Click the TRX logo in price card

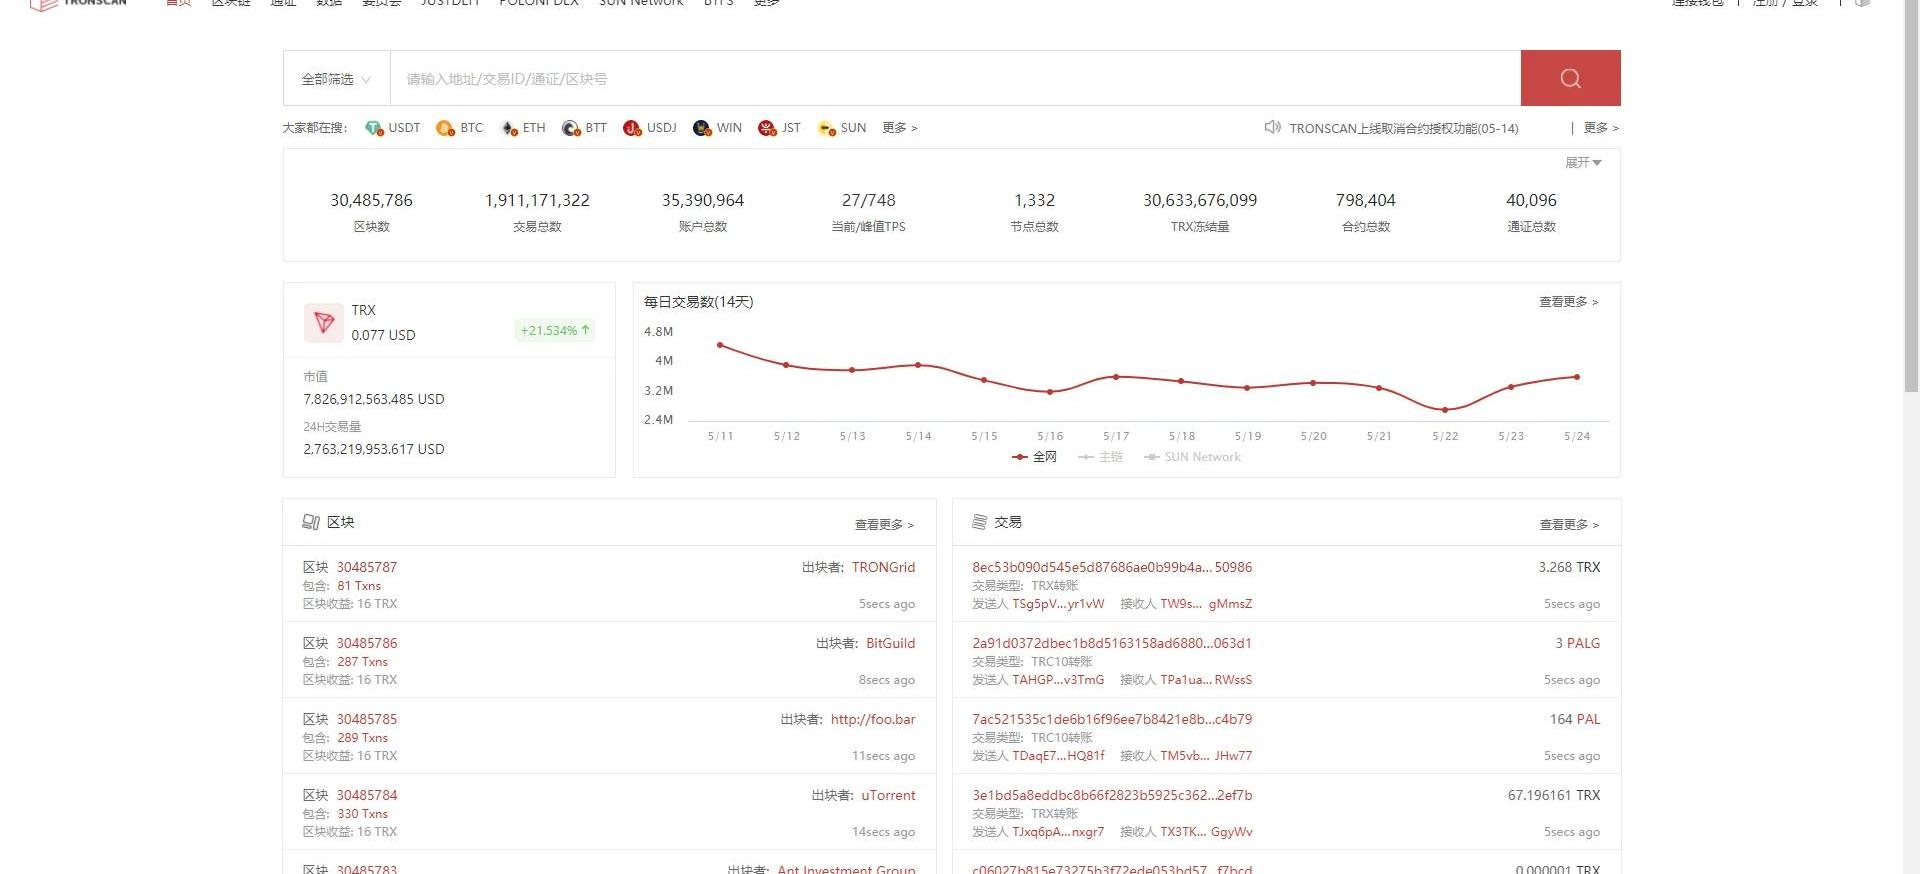click(324, 322)
